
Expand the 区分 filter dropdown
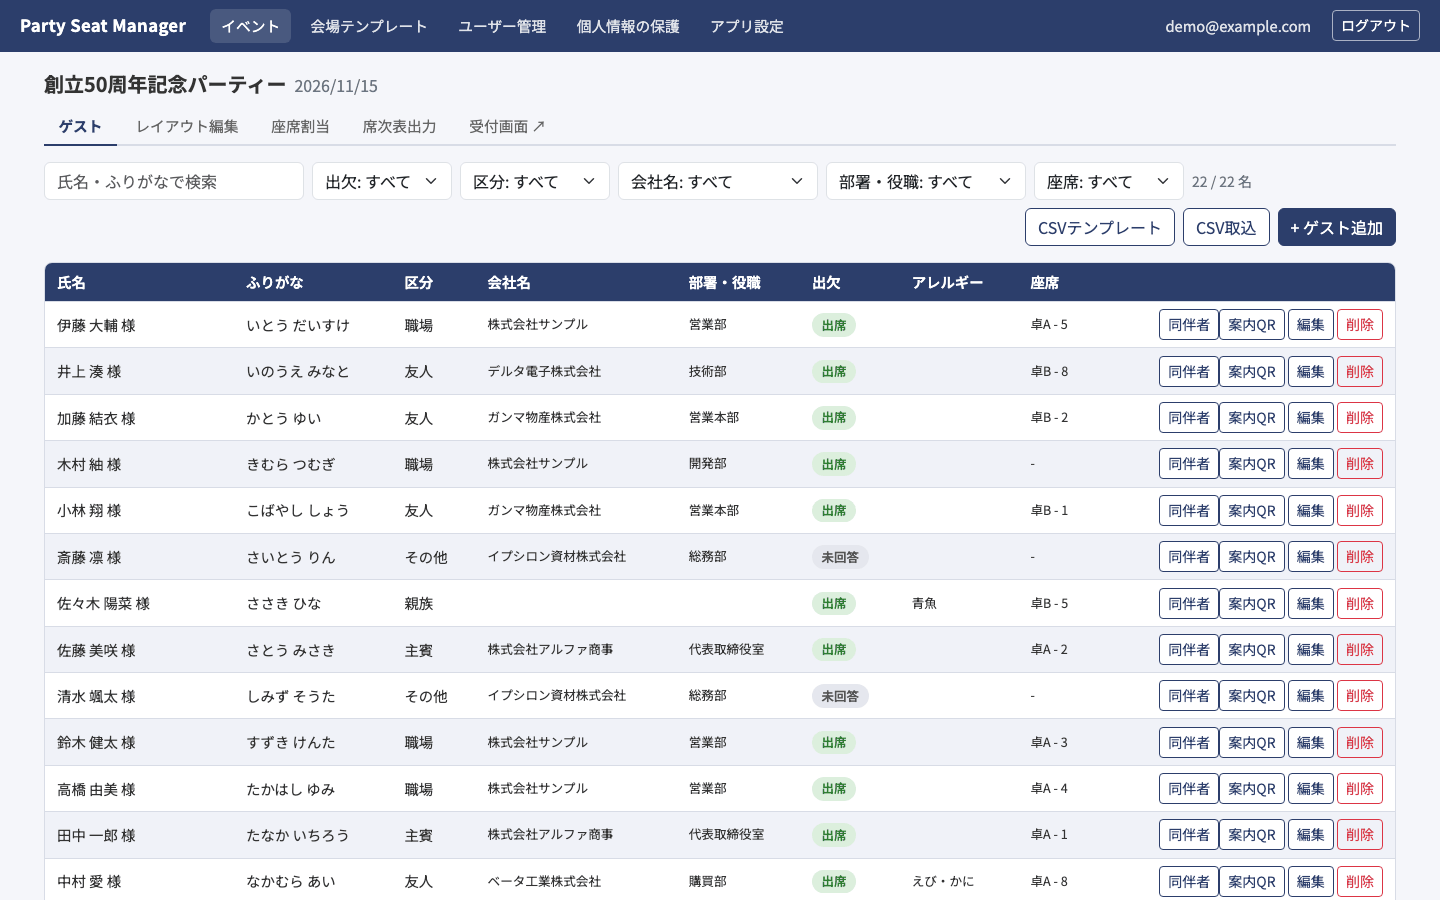[x=535, y=181]
